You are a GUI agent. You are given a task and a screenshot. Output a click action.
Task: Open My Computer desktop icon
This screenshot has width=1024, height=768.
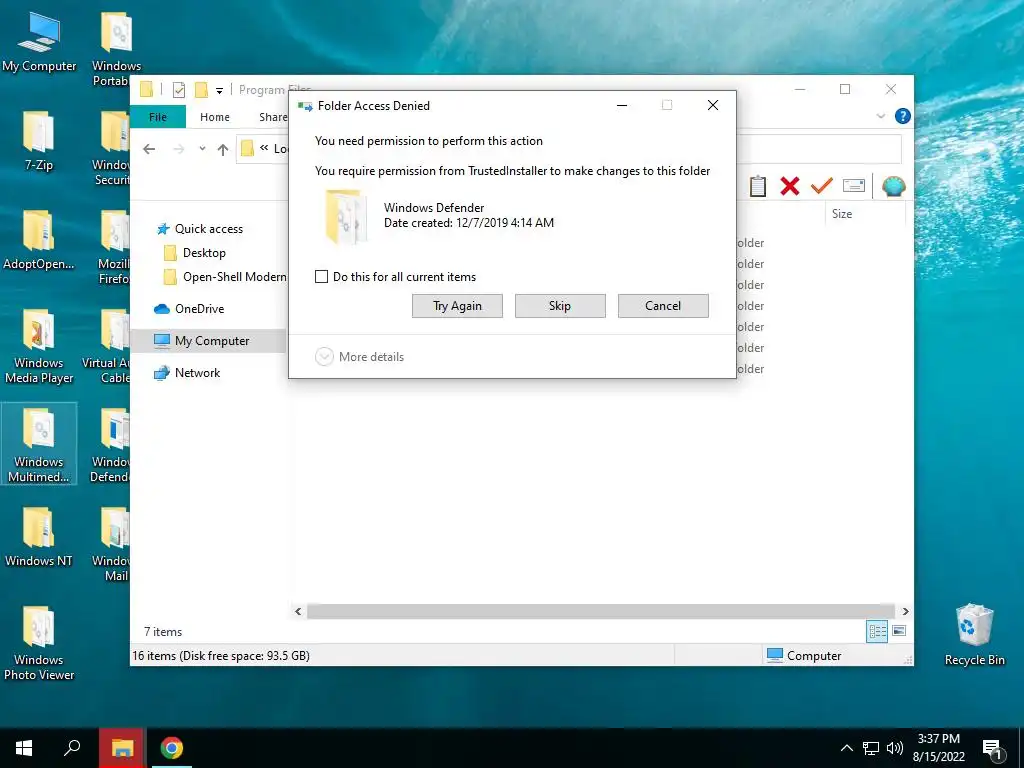(x=39, y=42)
